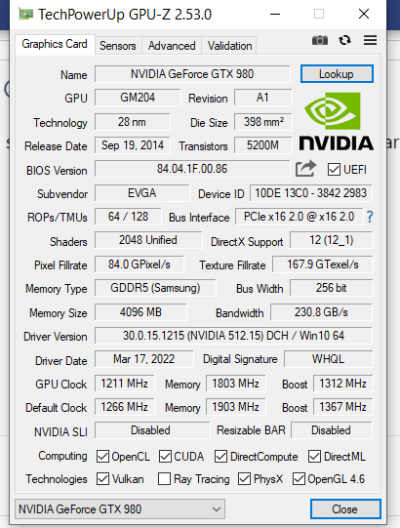400x528 pixels.
Task: Click the GPU-Z title bar app icon
Action: pos(26,14)
